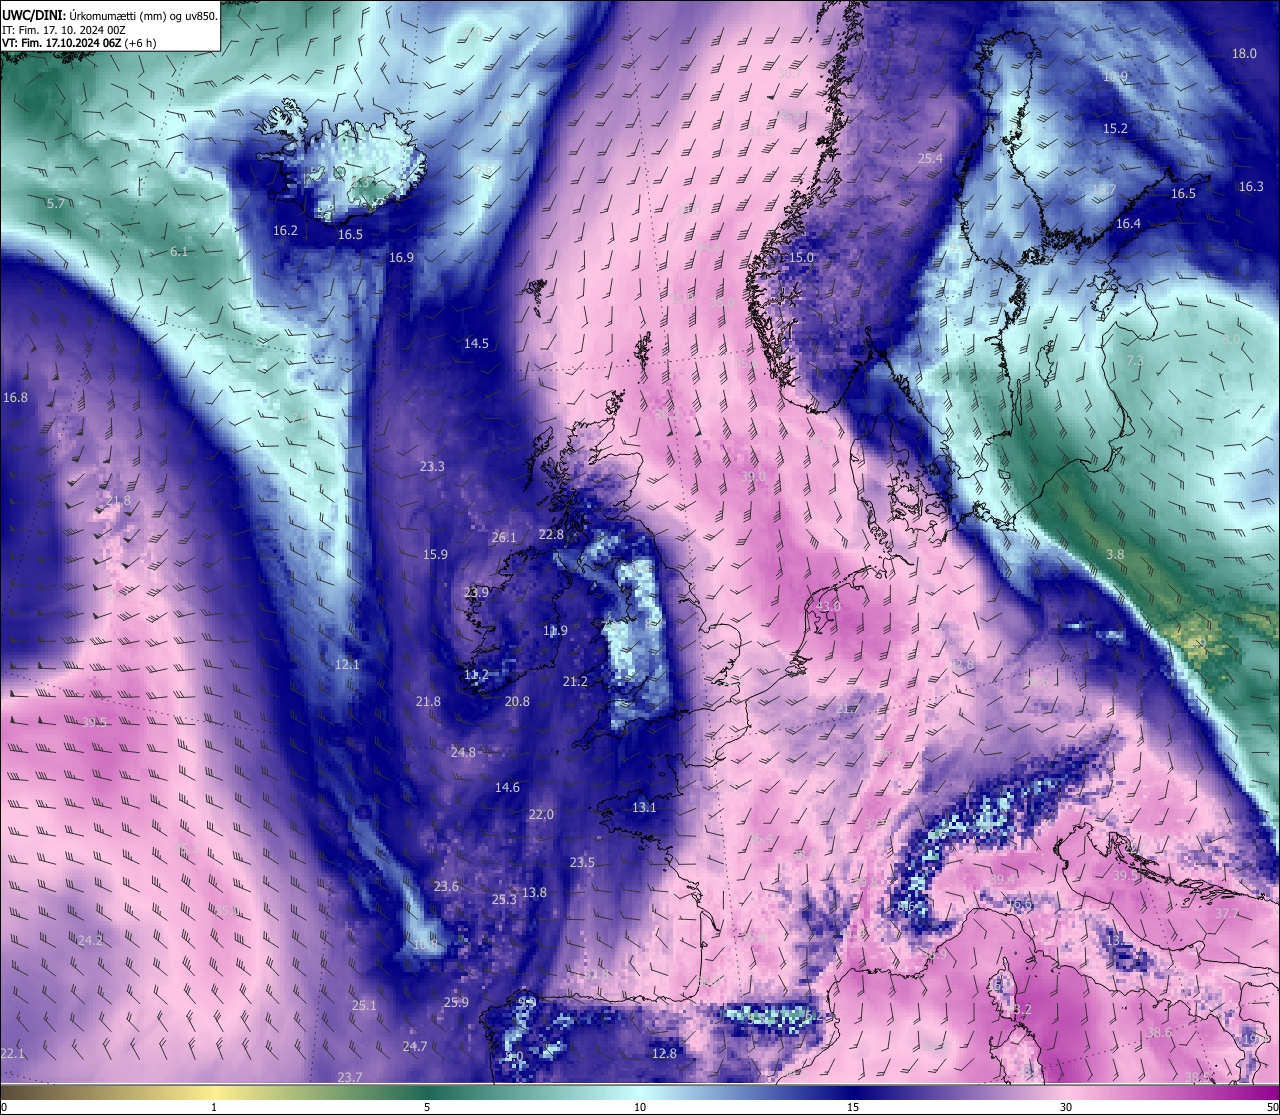1280x1115 pixels.
Task: Click the 16.3 map value
Action: click(1251, 187)
